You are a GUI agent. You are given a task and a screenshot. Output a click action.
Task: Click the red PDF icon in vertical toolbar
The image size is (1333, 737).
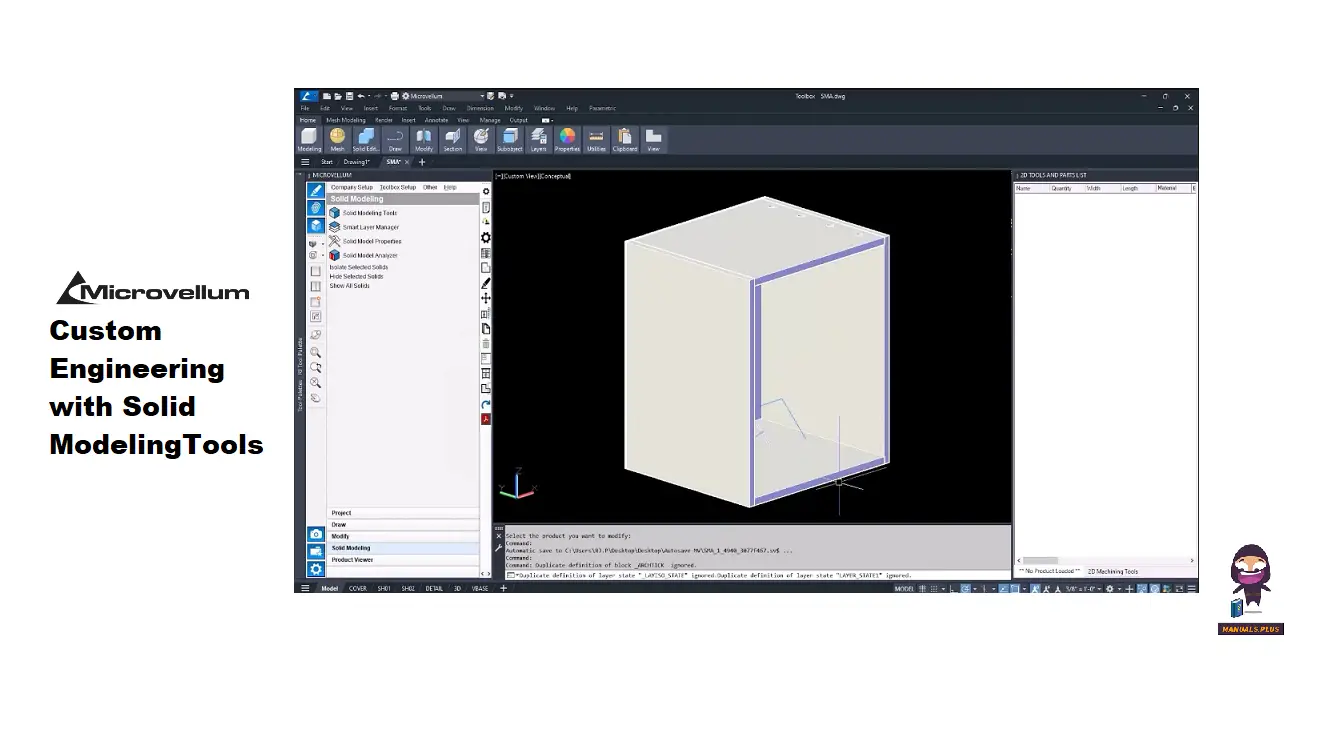pyautogui.click(x=486, y=419)
